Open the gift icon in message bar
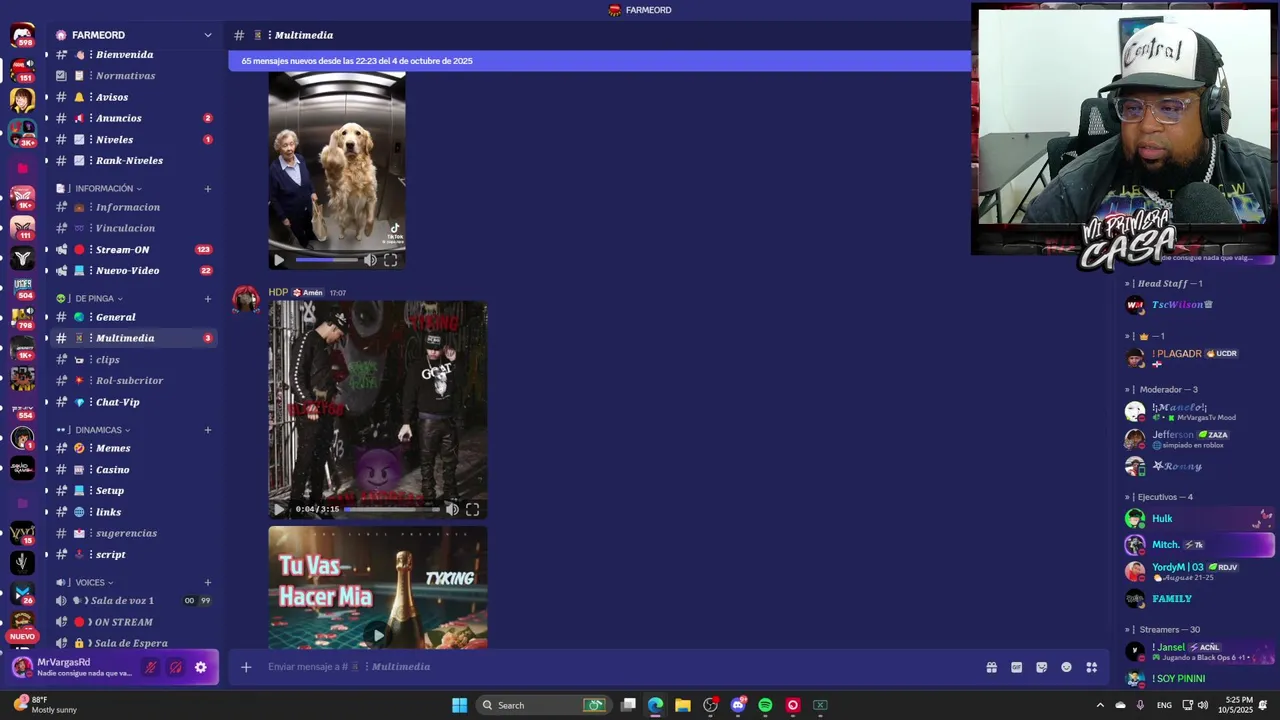This screenshot has width=1280, height=720. 991,667
